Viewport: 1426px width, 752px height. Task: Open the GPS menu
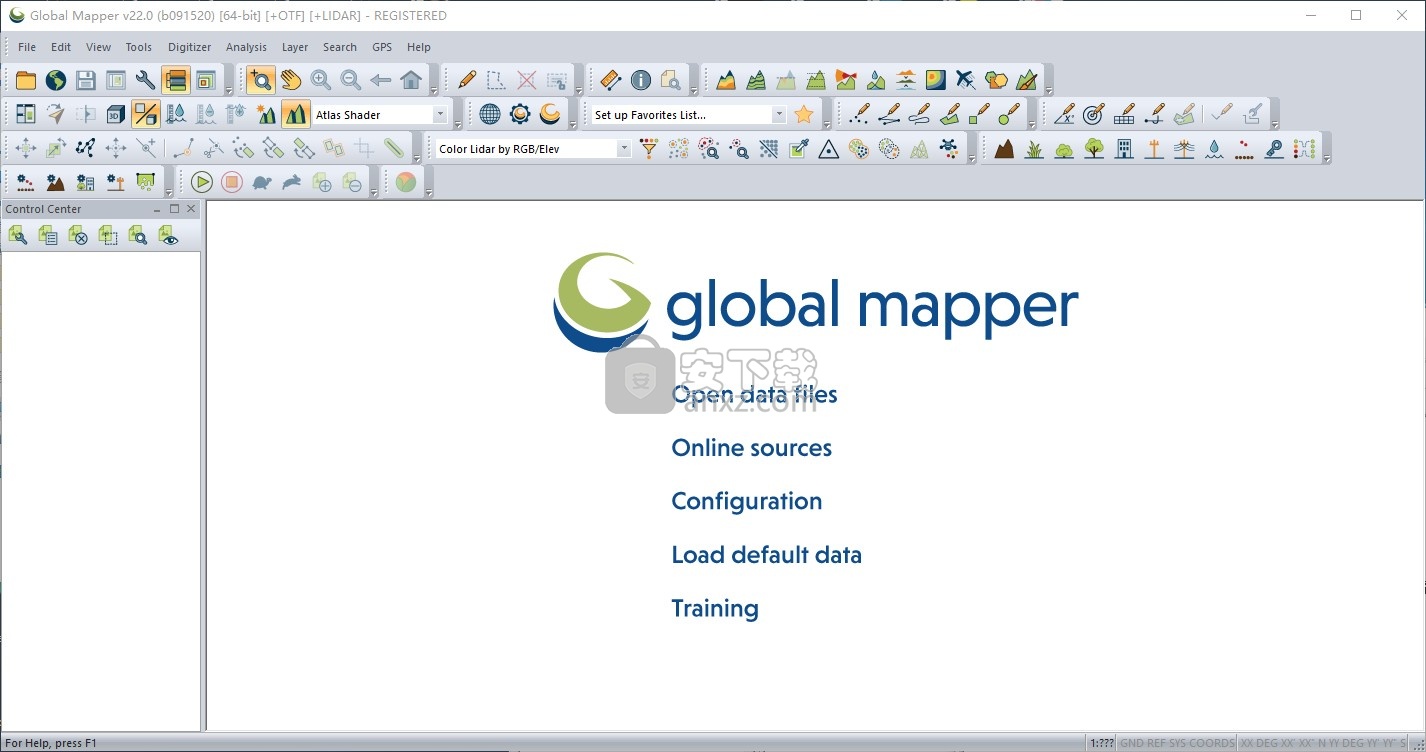click(x=382, y=47)
